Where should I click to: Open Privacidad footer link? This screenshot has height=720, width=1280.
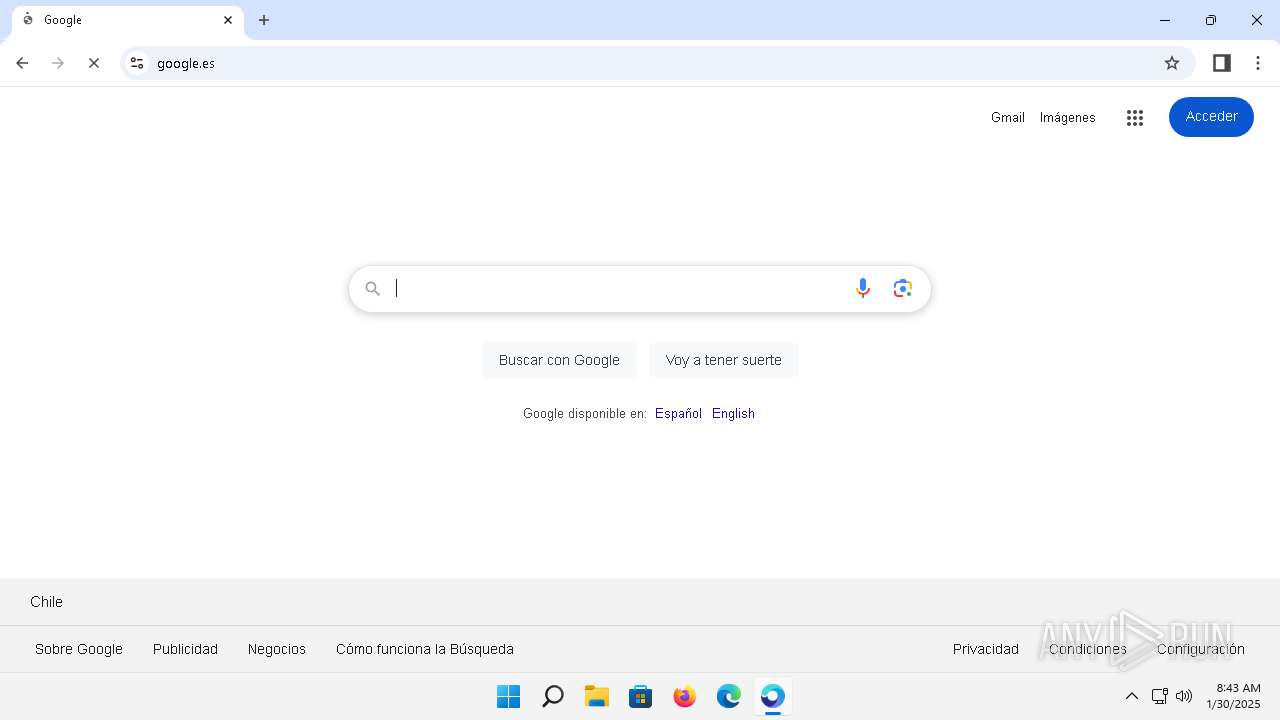point(986,649)
